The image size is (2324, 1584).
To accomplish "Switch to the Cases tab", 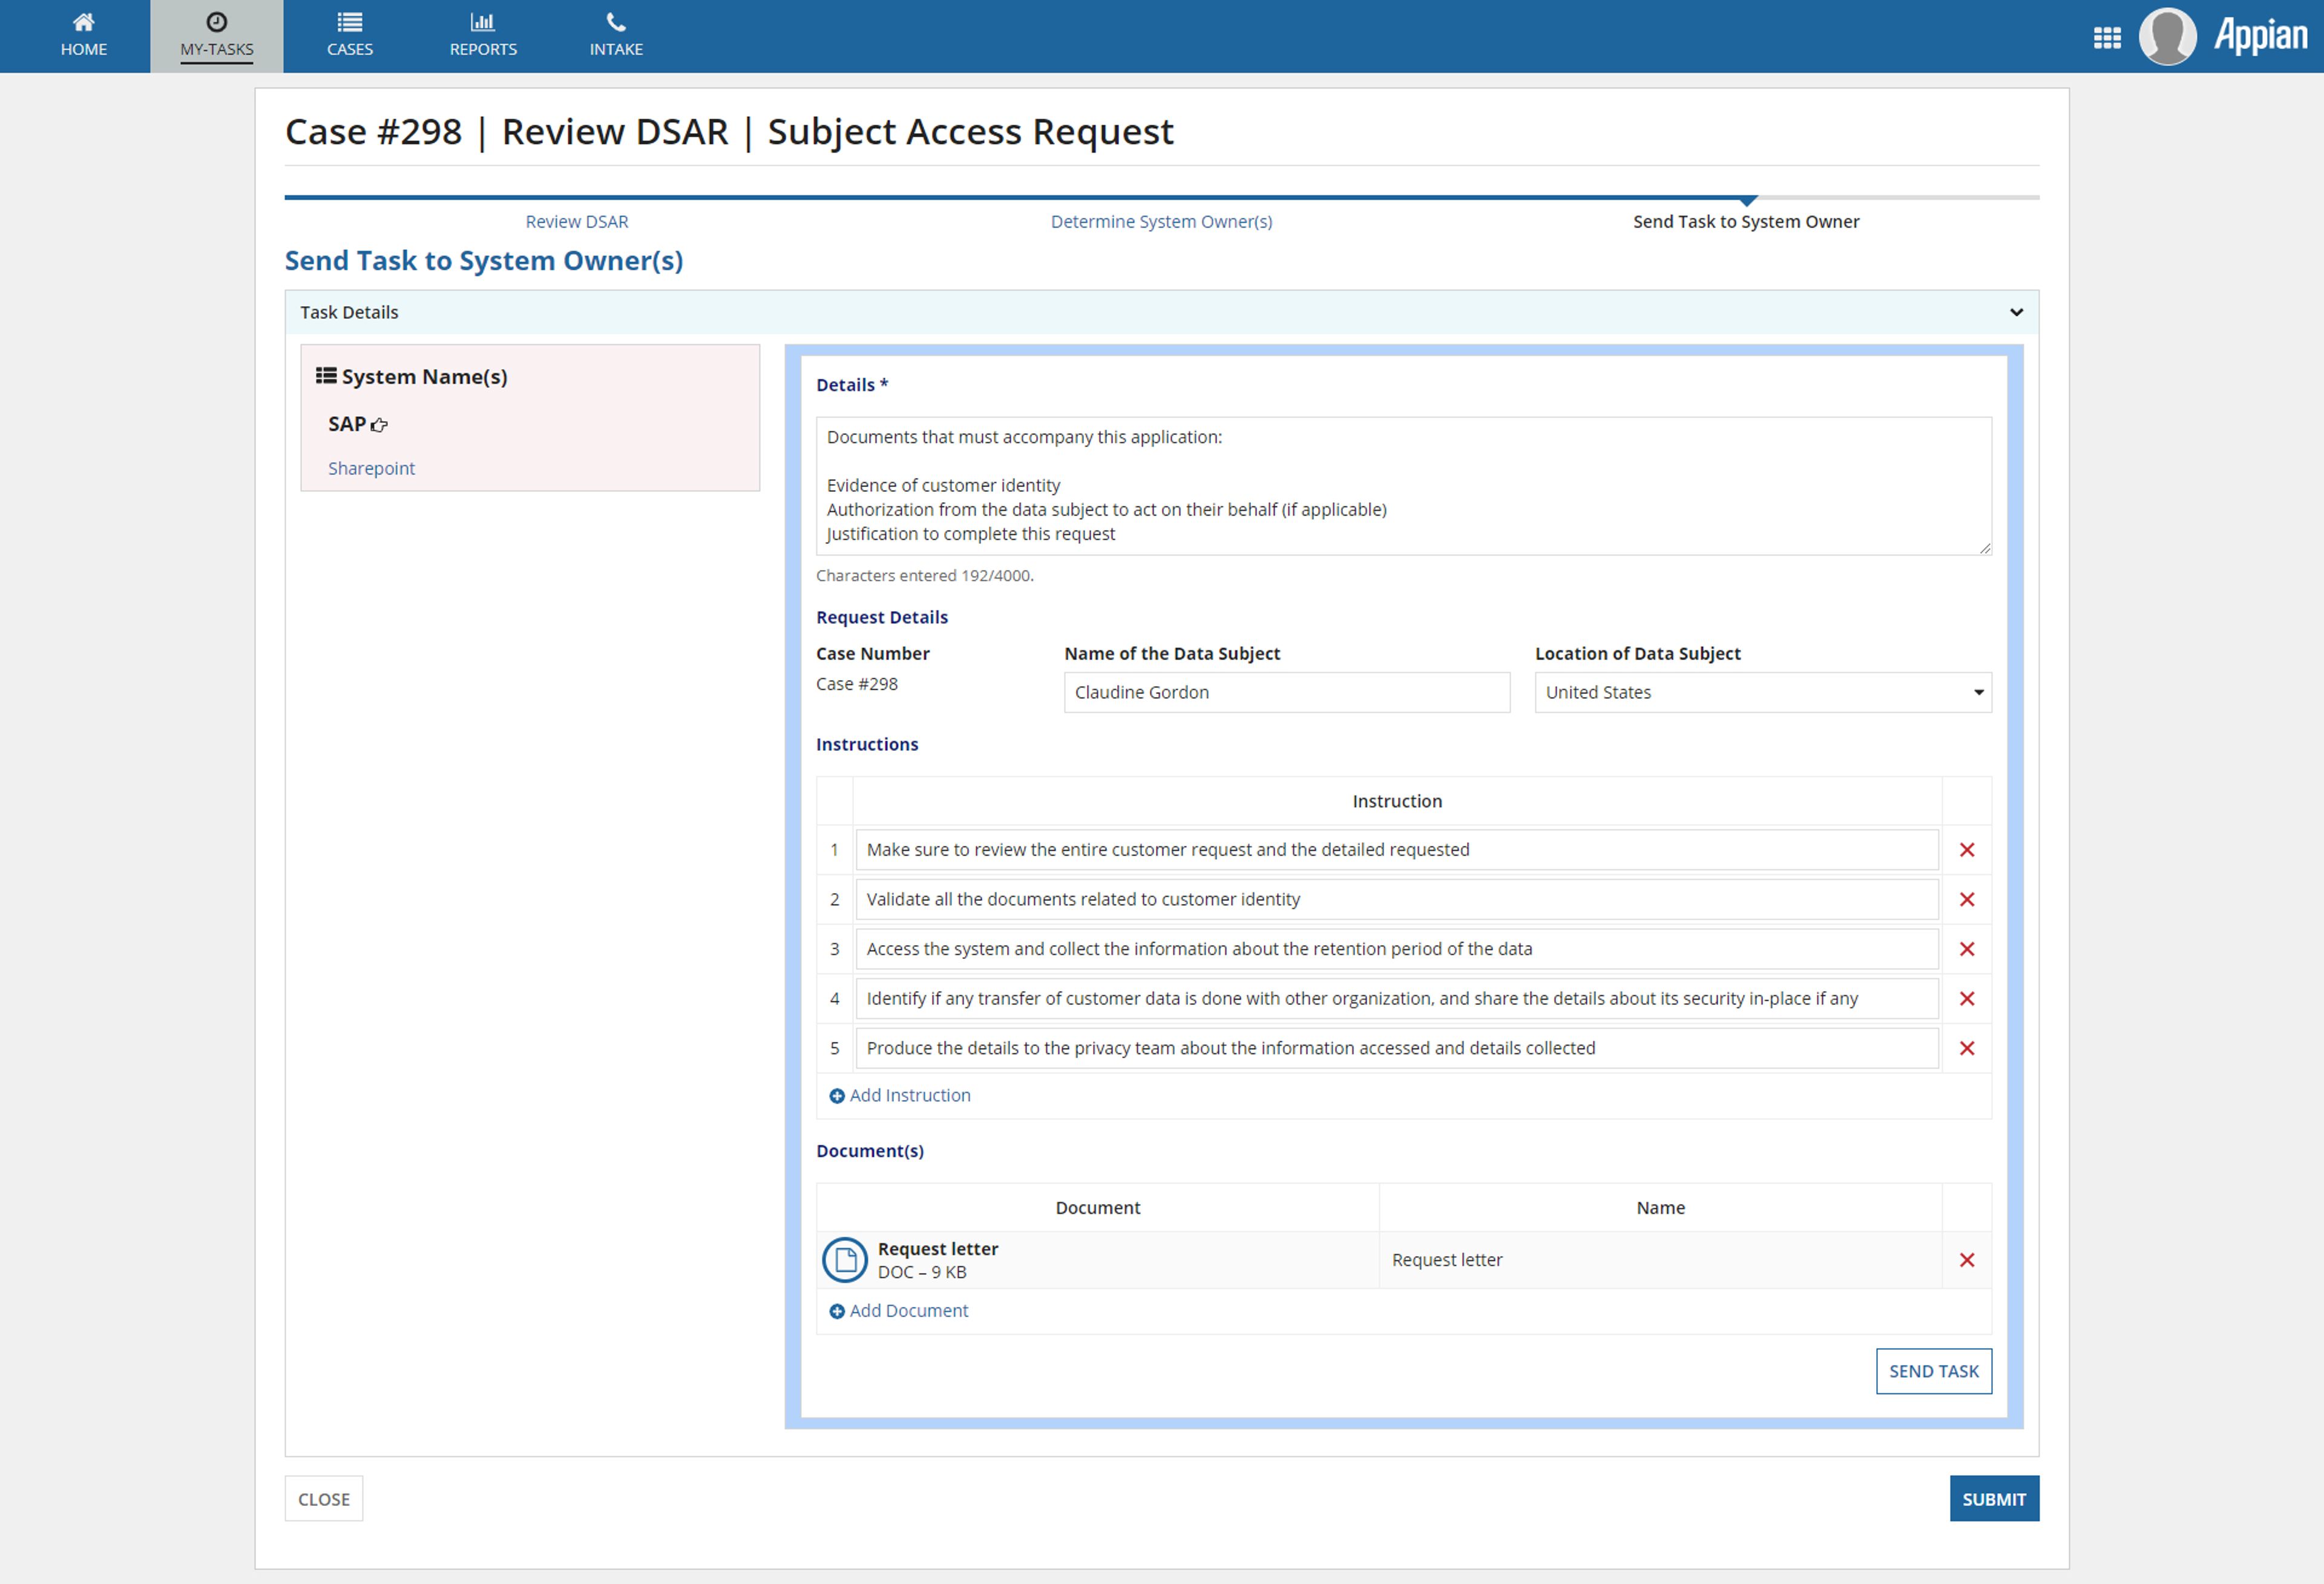I will coord(350,36).
